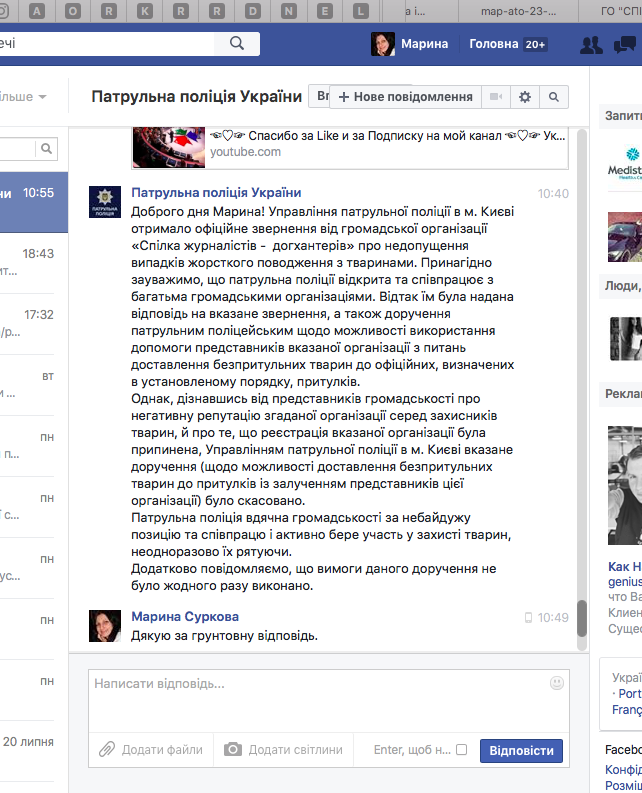Open the D bookmark icon
The width and height of the screenshot is (642, 793).
[x=252, y=11]
